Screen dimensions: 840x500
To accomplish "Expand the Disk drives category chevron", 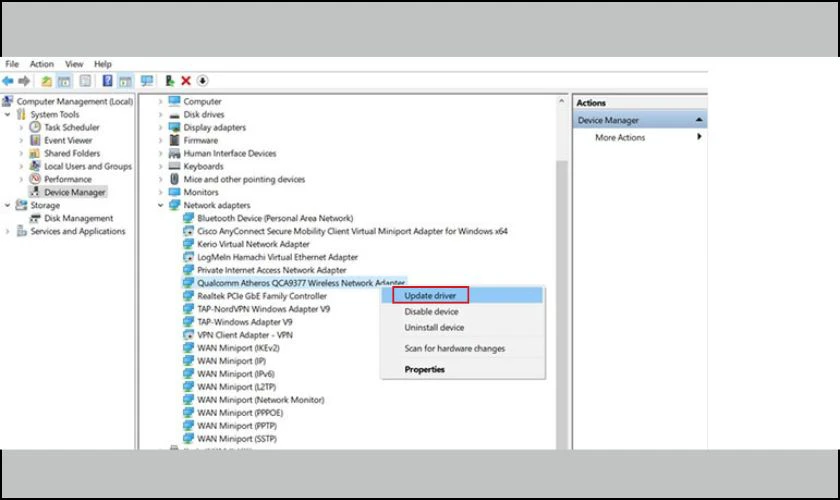I will (x=161, y=114).
